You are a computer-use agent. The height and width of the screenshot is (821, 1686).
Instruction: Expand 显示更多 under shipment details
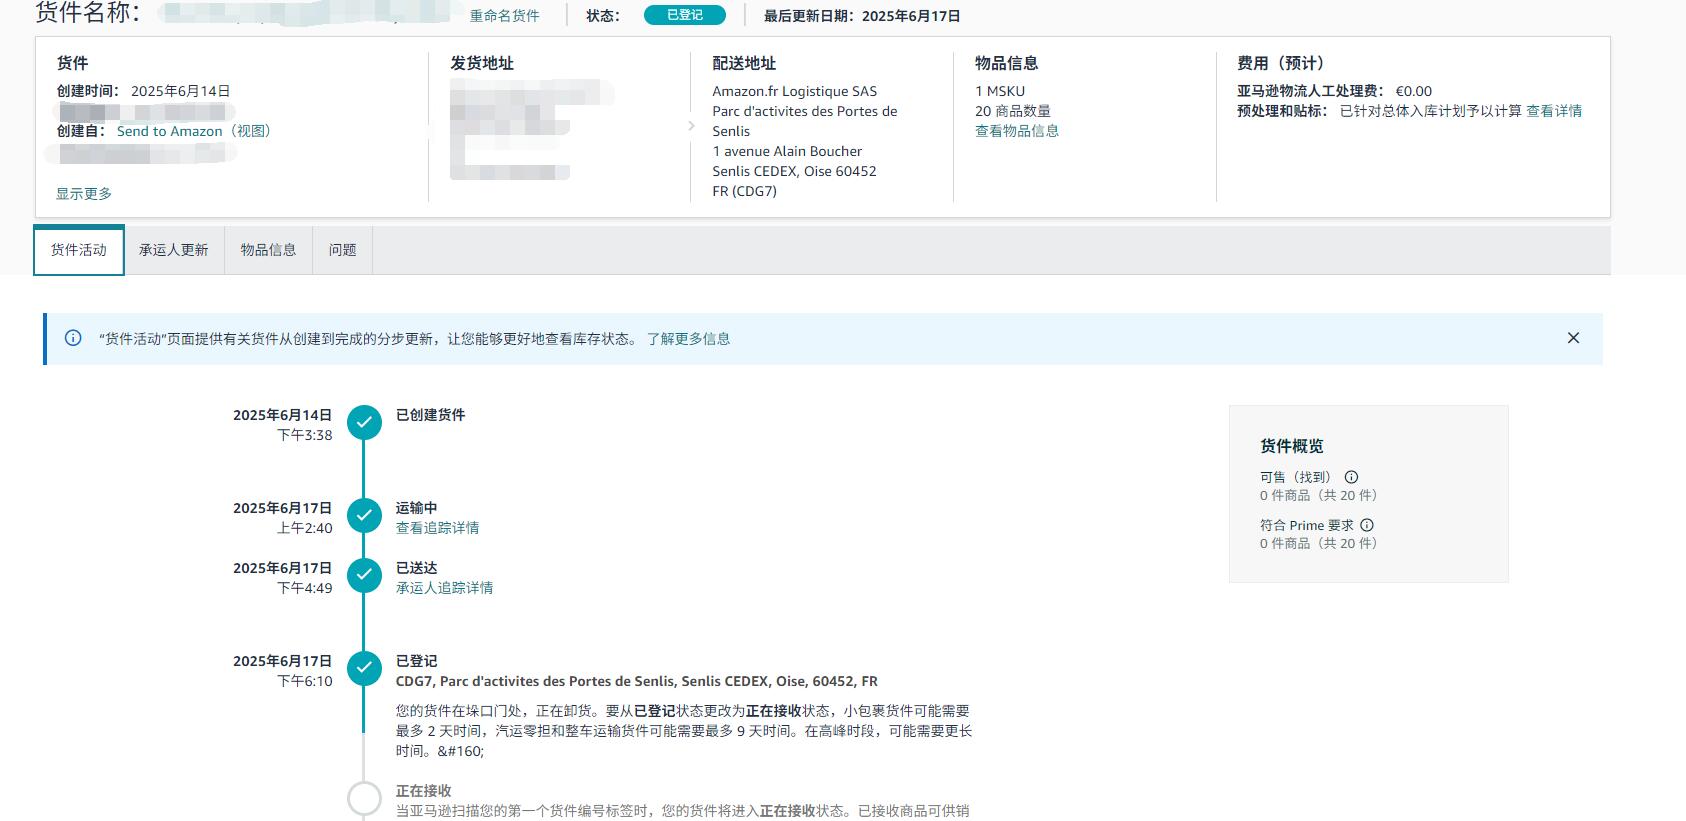84,193
